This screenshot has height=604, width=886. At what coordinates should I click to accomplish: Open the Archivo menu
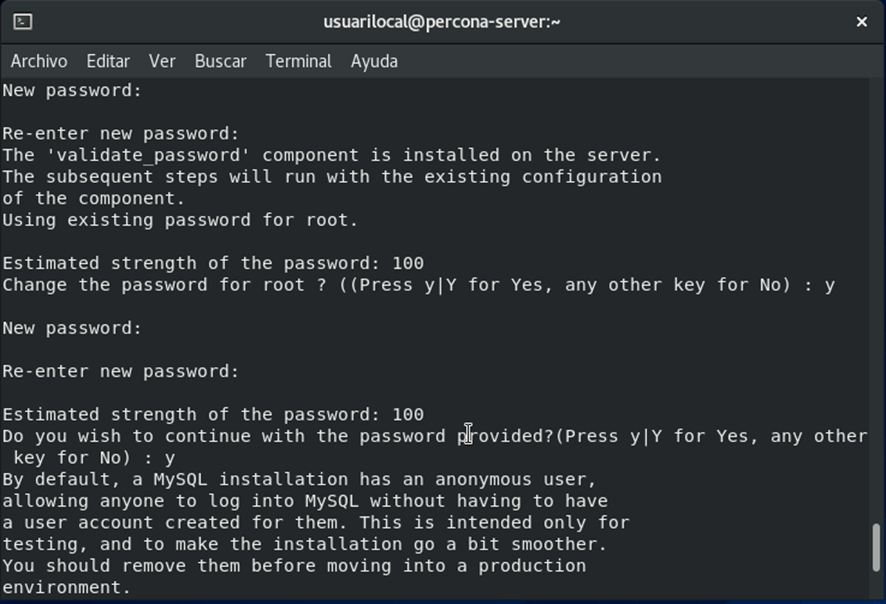[38, 61]
